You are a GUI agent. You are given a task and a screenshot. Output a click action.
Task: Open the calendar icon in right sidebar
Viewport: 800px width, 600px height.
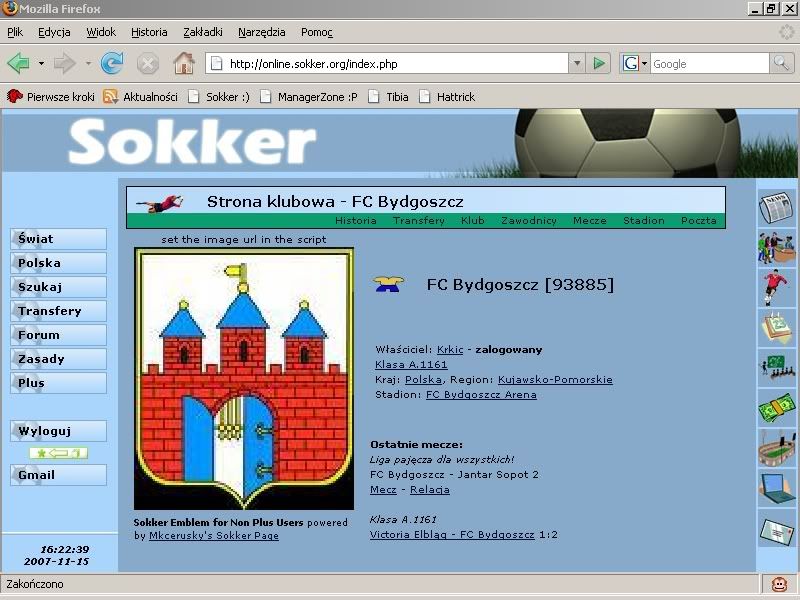pyautogui.click(x=776, y=328)
